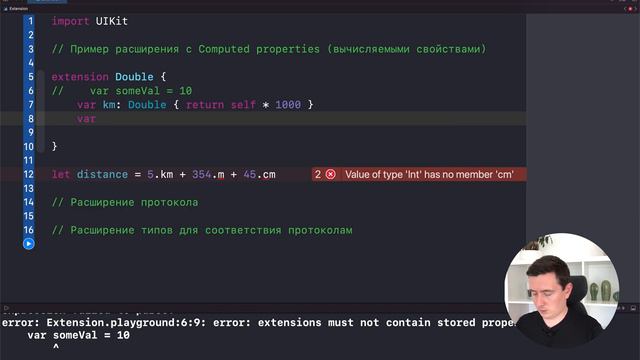
Task: Click the number 1000 on line 7
Action: coord(288,105)
